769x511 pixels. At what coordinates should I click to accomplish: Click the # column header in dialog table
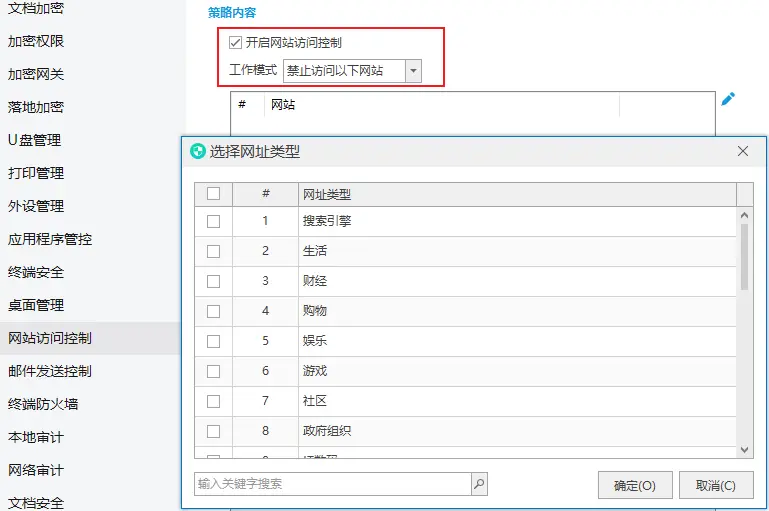[x=265, y=194]
